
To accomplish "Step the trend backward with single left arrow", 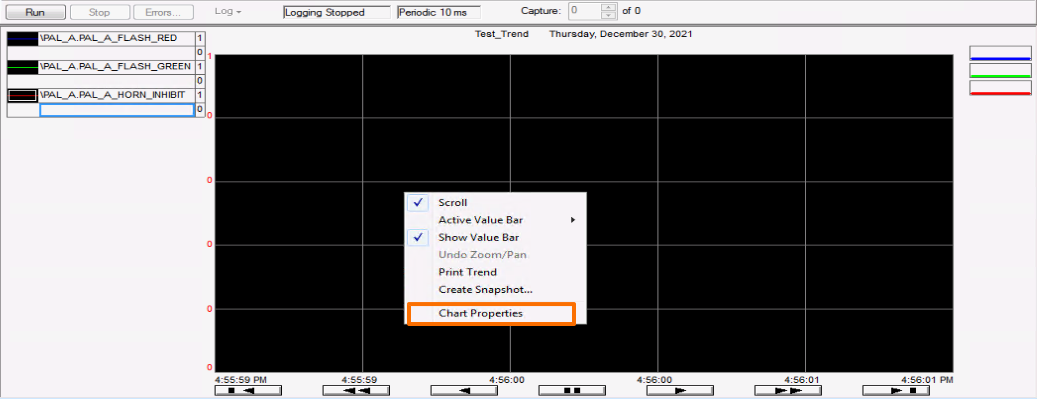I will coord(464,390).
